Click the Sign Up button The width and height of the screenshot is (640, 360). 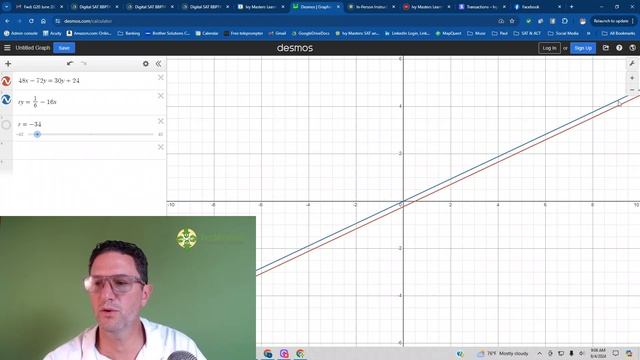pos(582,48)
